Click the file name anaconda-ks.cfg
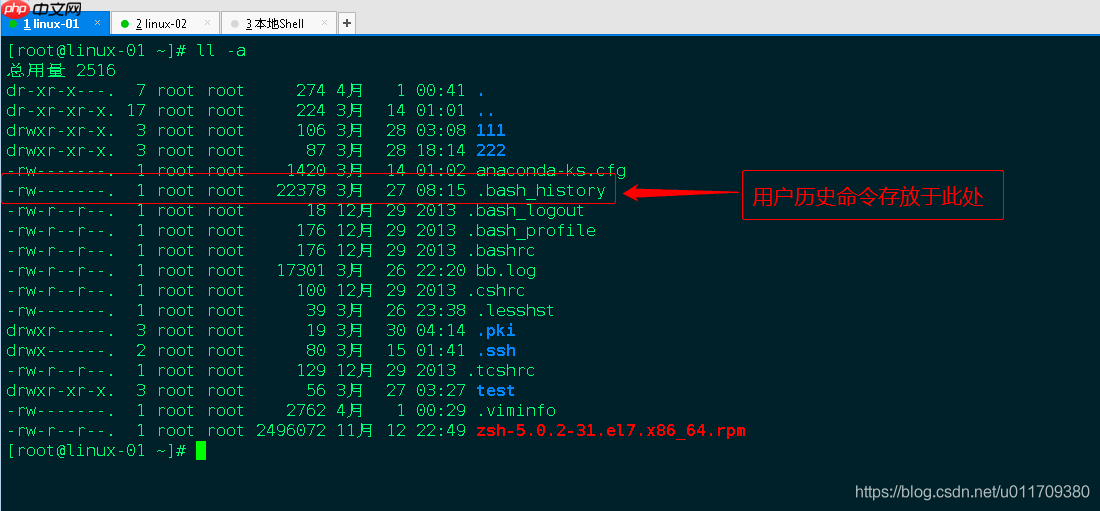 pyautogui.click(x=551, y=171)
